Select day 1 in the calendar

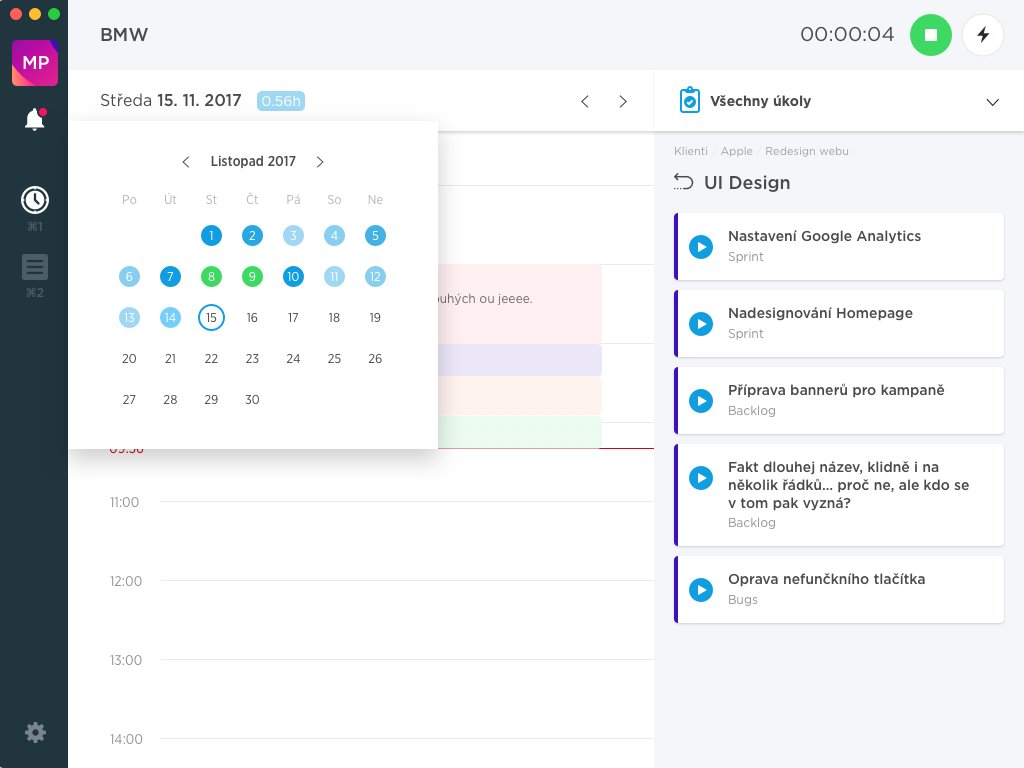pos(211,236)
